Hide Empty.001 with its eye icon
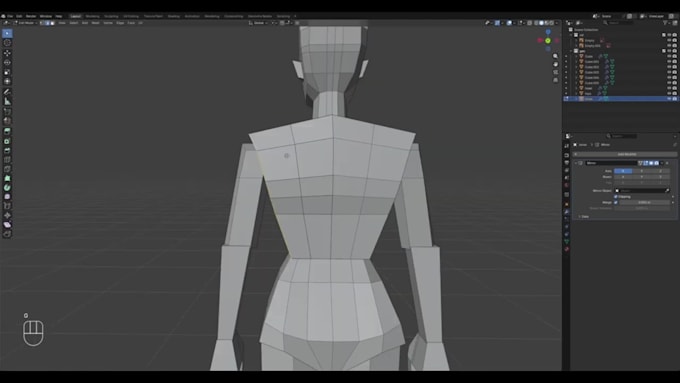The image size is (680, 383). [669, 46]
